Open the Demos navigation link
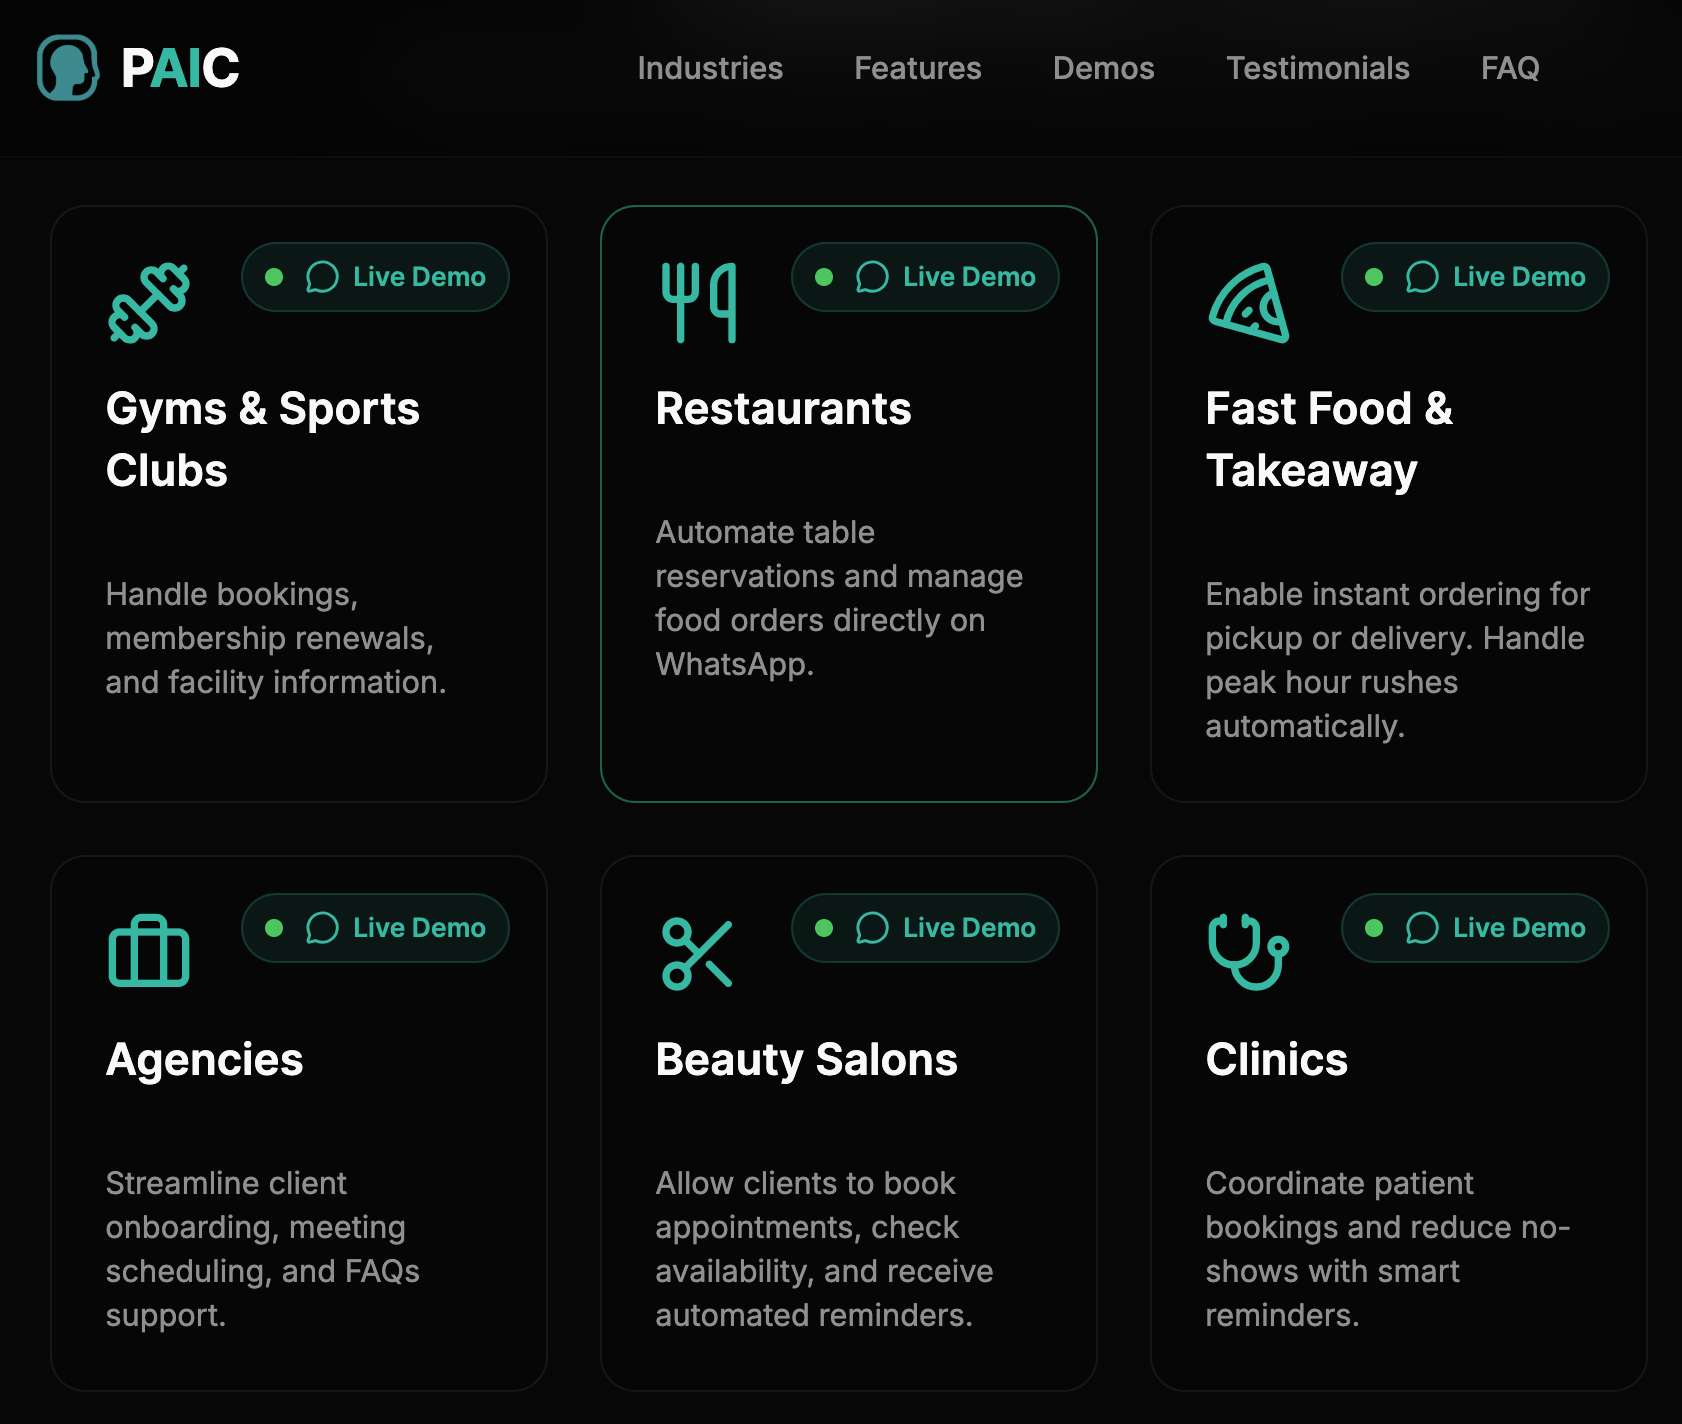This screenshot has width=1682, height=1424. (x=1103, y=69)
